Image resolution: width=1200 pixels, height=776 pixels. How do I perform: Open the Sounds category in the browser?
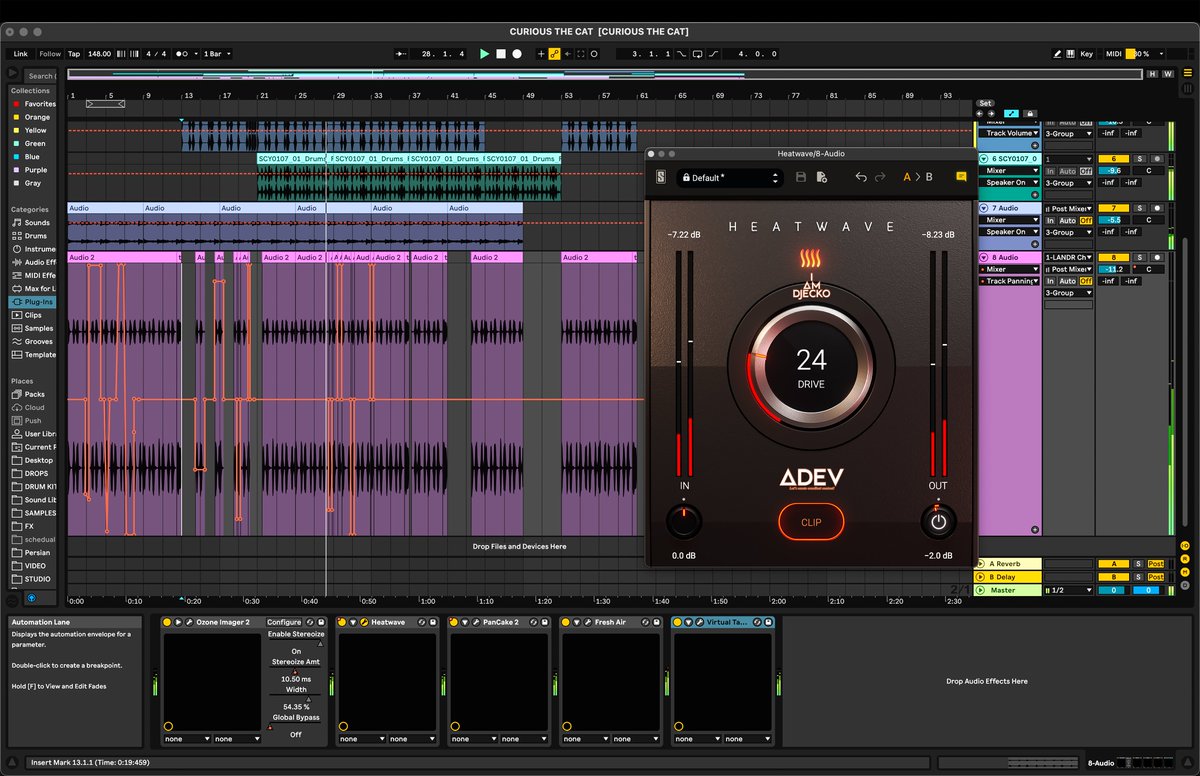tap(31, 223)
